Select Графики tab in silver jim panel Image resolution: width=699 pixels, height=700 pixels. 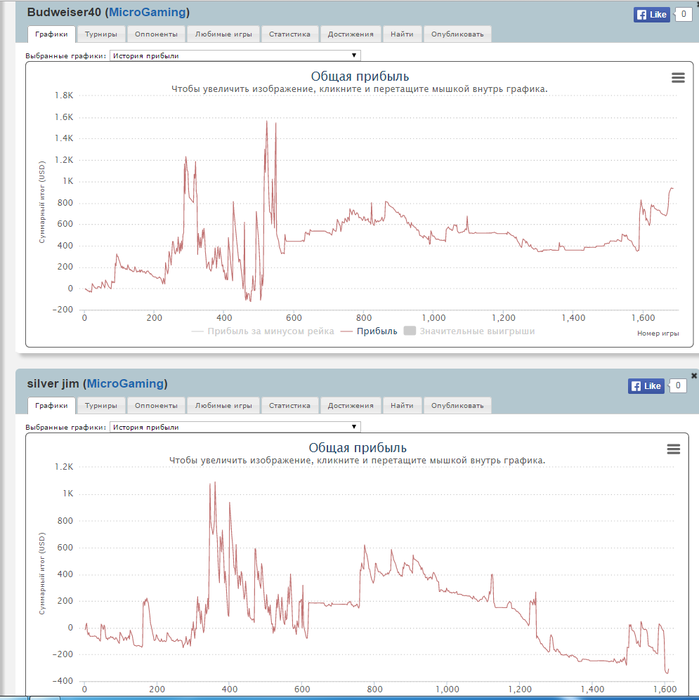pyautogui.click(x=51, y=406)
